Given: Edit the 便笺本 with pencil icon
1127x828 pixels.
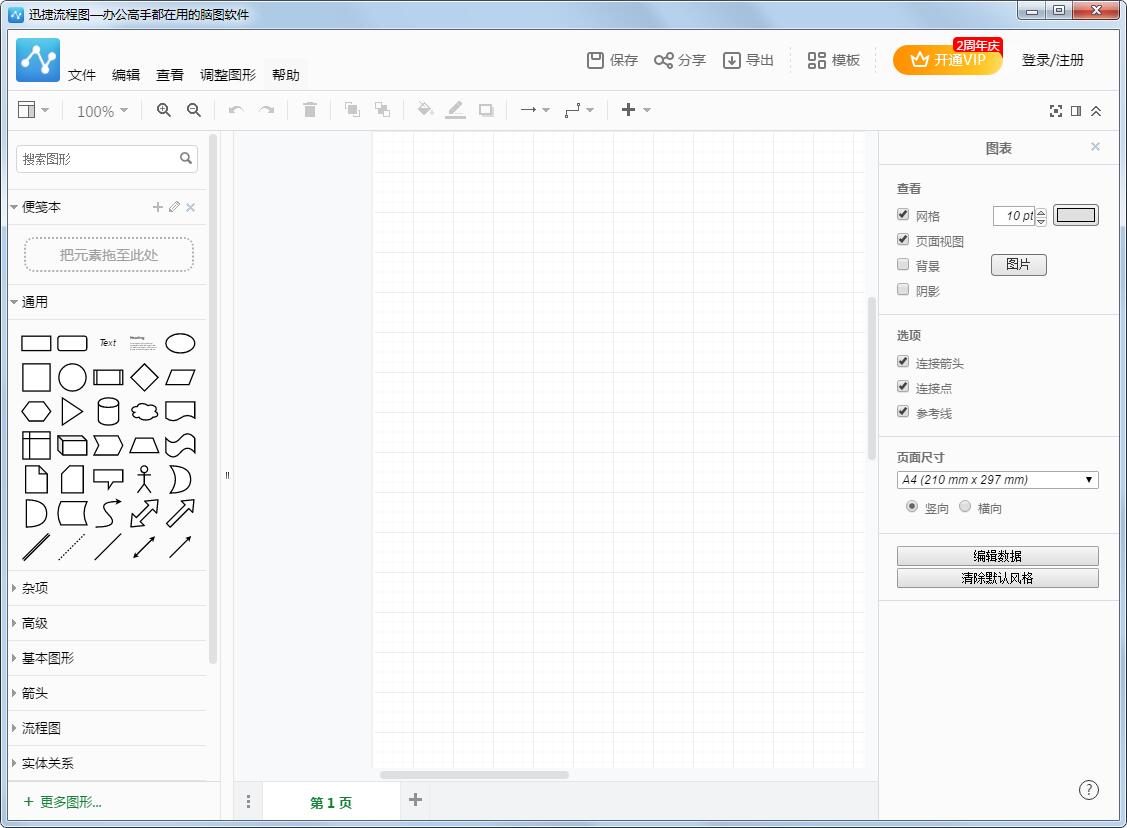Looking at the screenshot, I should (175, 207).
